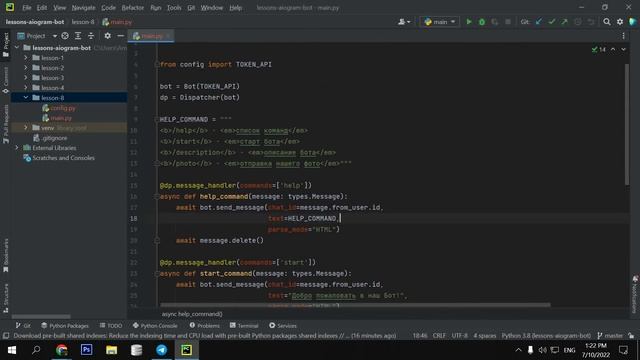Open Search Everywhere magnifier

pyautogui.click(x=607, y=22)
